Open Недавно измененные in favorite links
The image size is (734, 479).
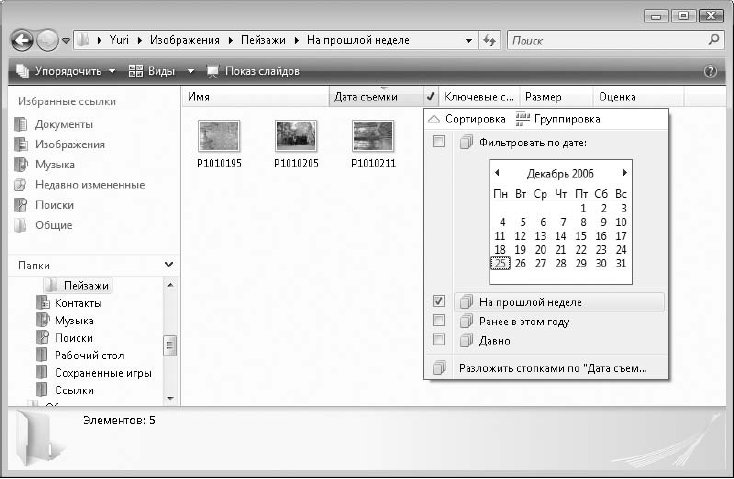(90, 185)
